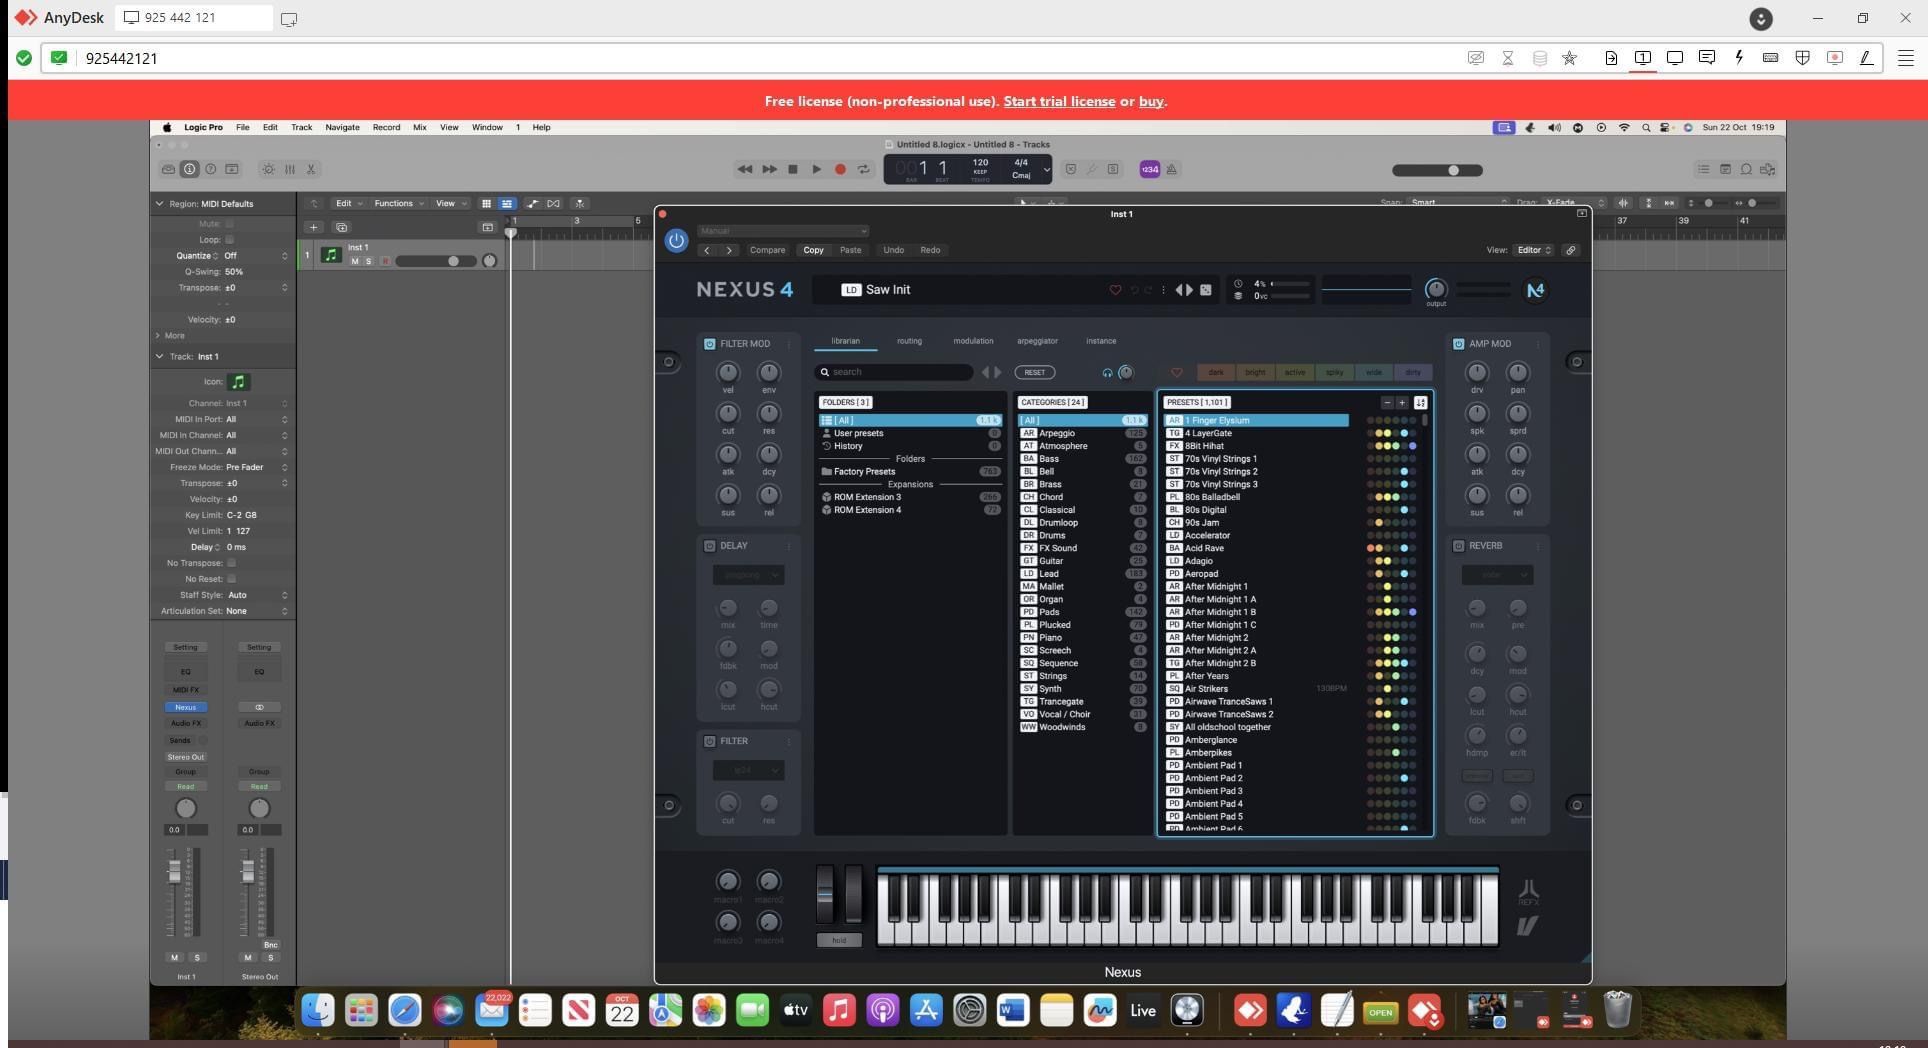Viewport: 1928px width, 1048px height.
Task: Open the Edit menu in Tracks area
Action: tap(348, 203)
